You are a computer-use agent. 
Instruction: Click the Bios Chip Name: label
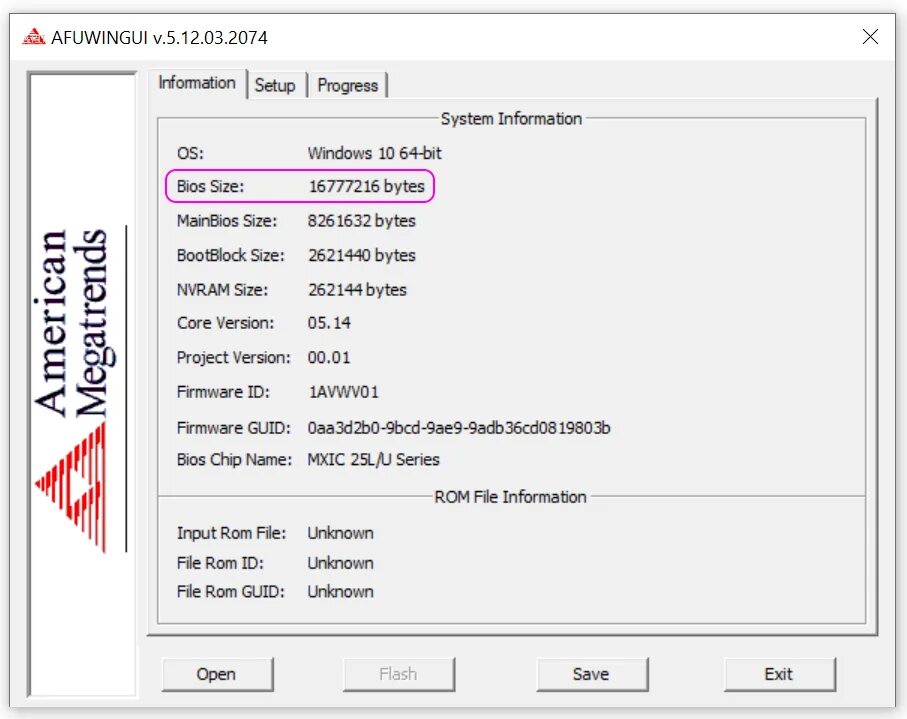pyautogui.click(x=234, y=460)
